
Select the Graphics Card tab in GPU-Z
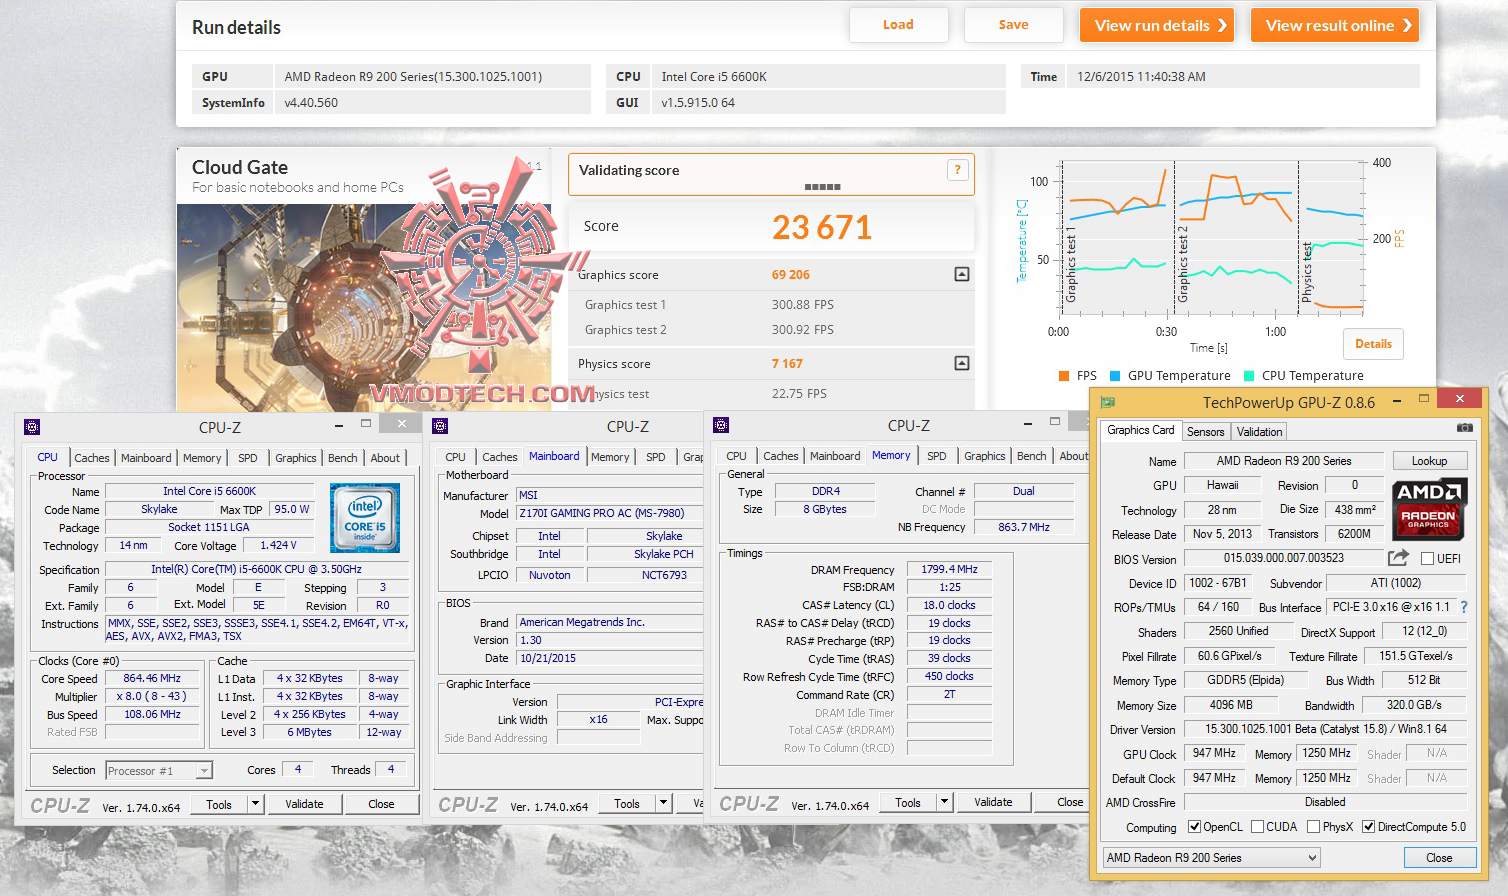(x=1140, y=430)
